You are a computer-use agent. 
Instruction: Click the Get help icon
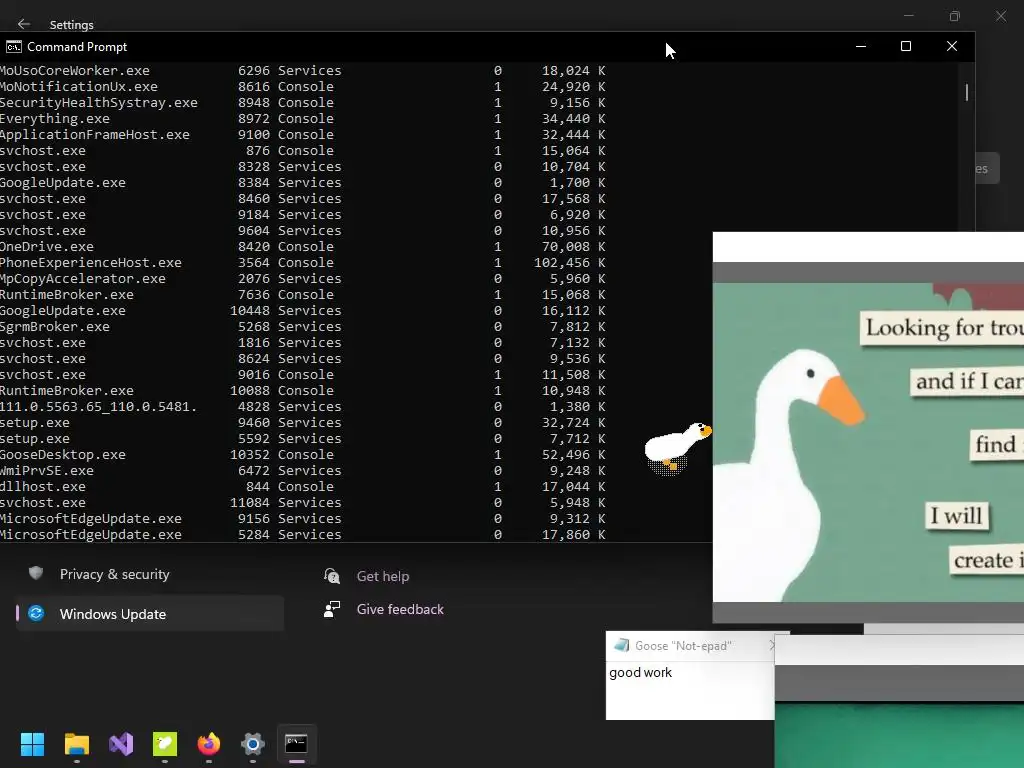pos(332,575)
